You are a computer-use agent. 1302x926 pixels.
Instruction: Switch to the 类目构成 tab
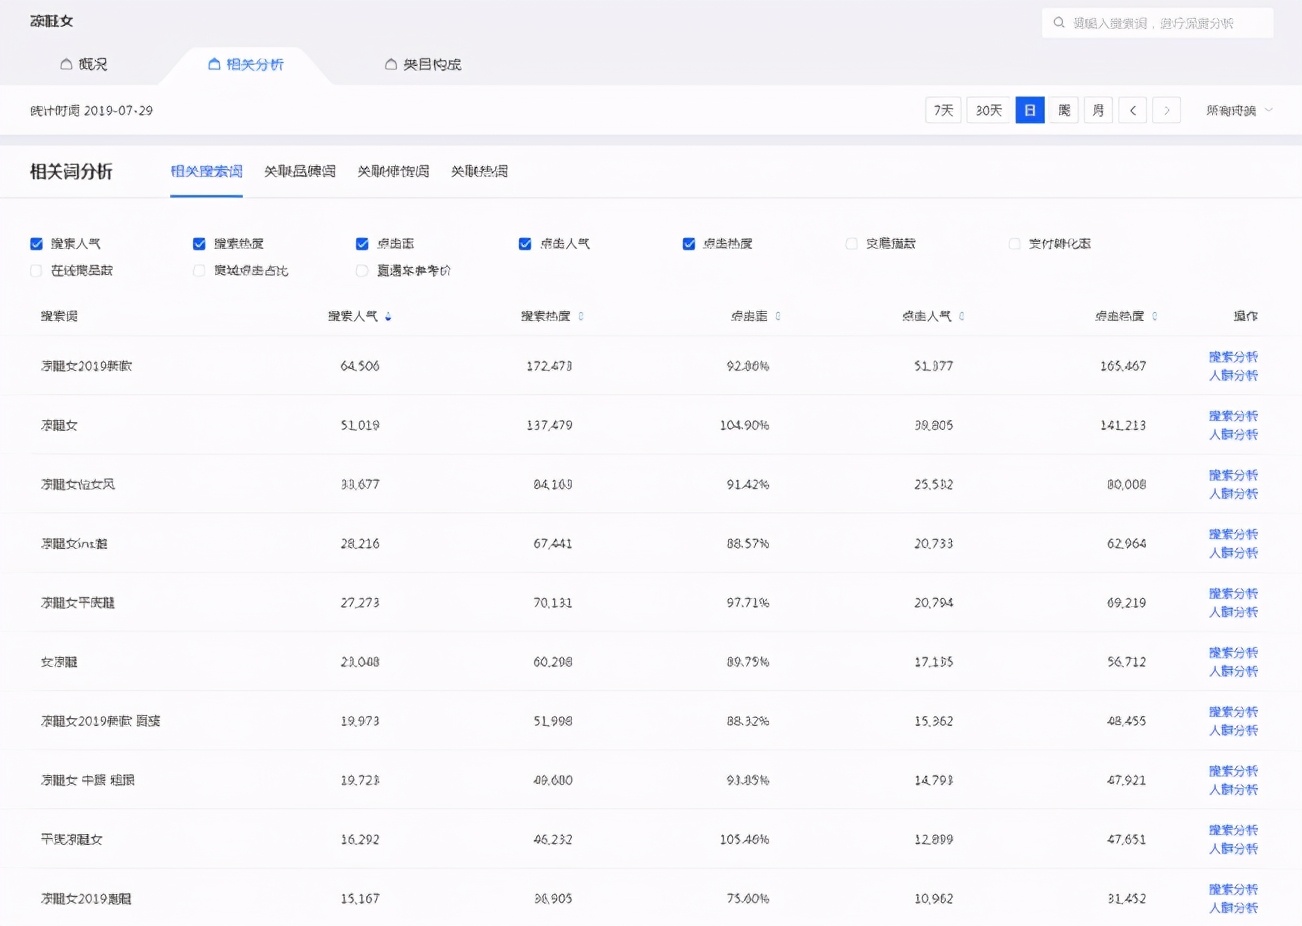tap(423, 64)
